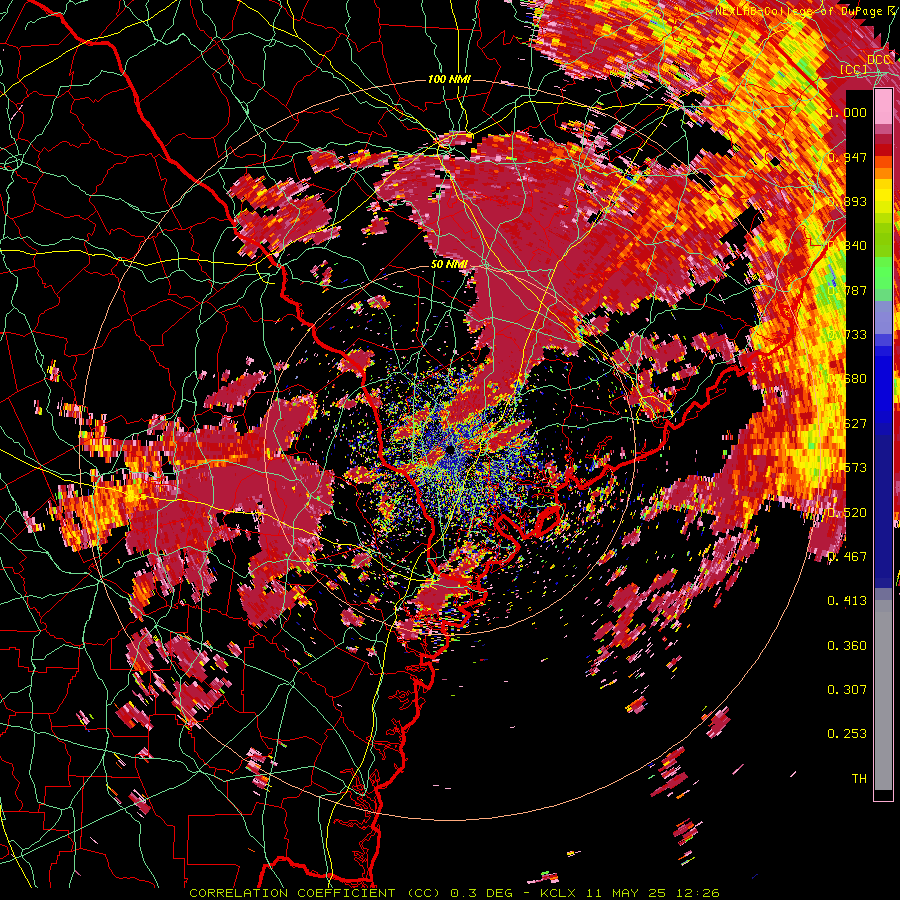Click the black KCLX radar site dot
Screen dimensions: 900x900
pos(450,449)
